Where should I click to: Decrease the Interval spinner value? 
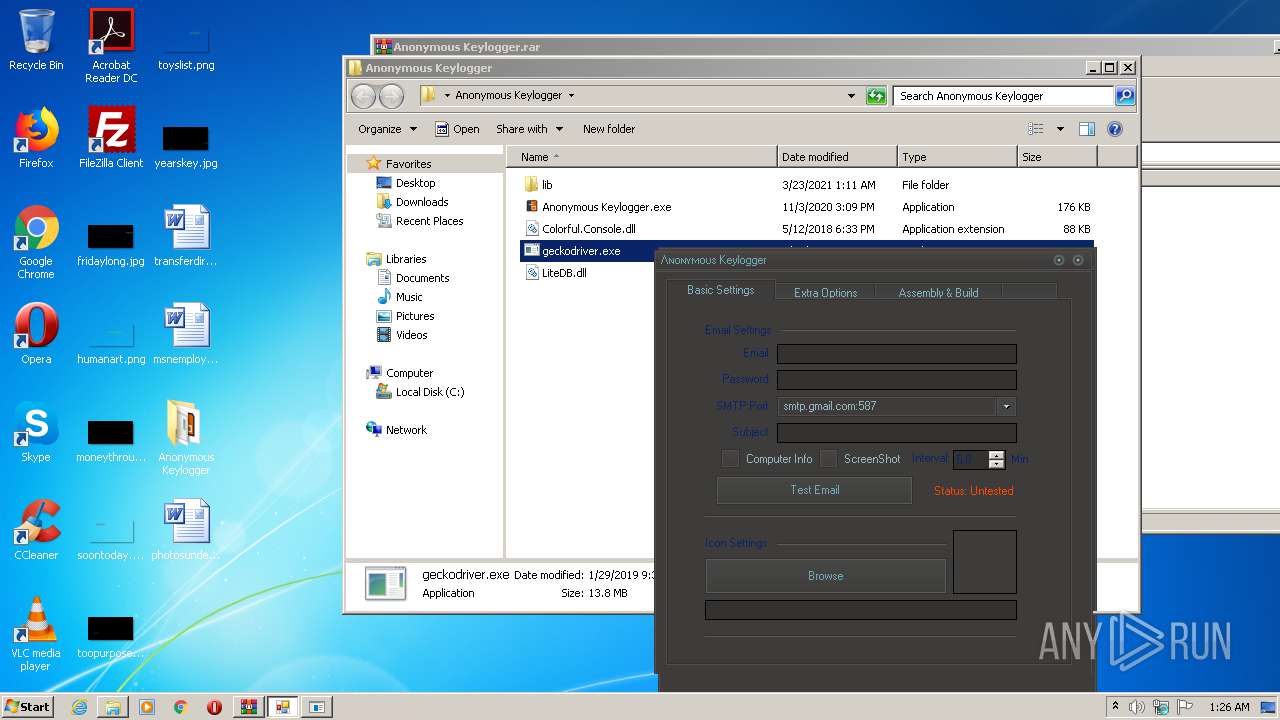point(996,464)
